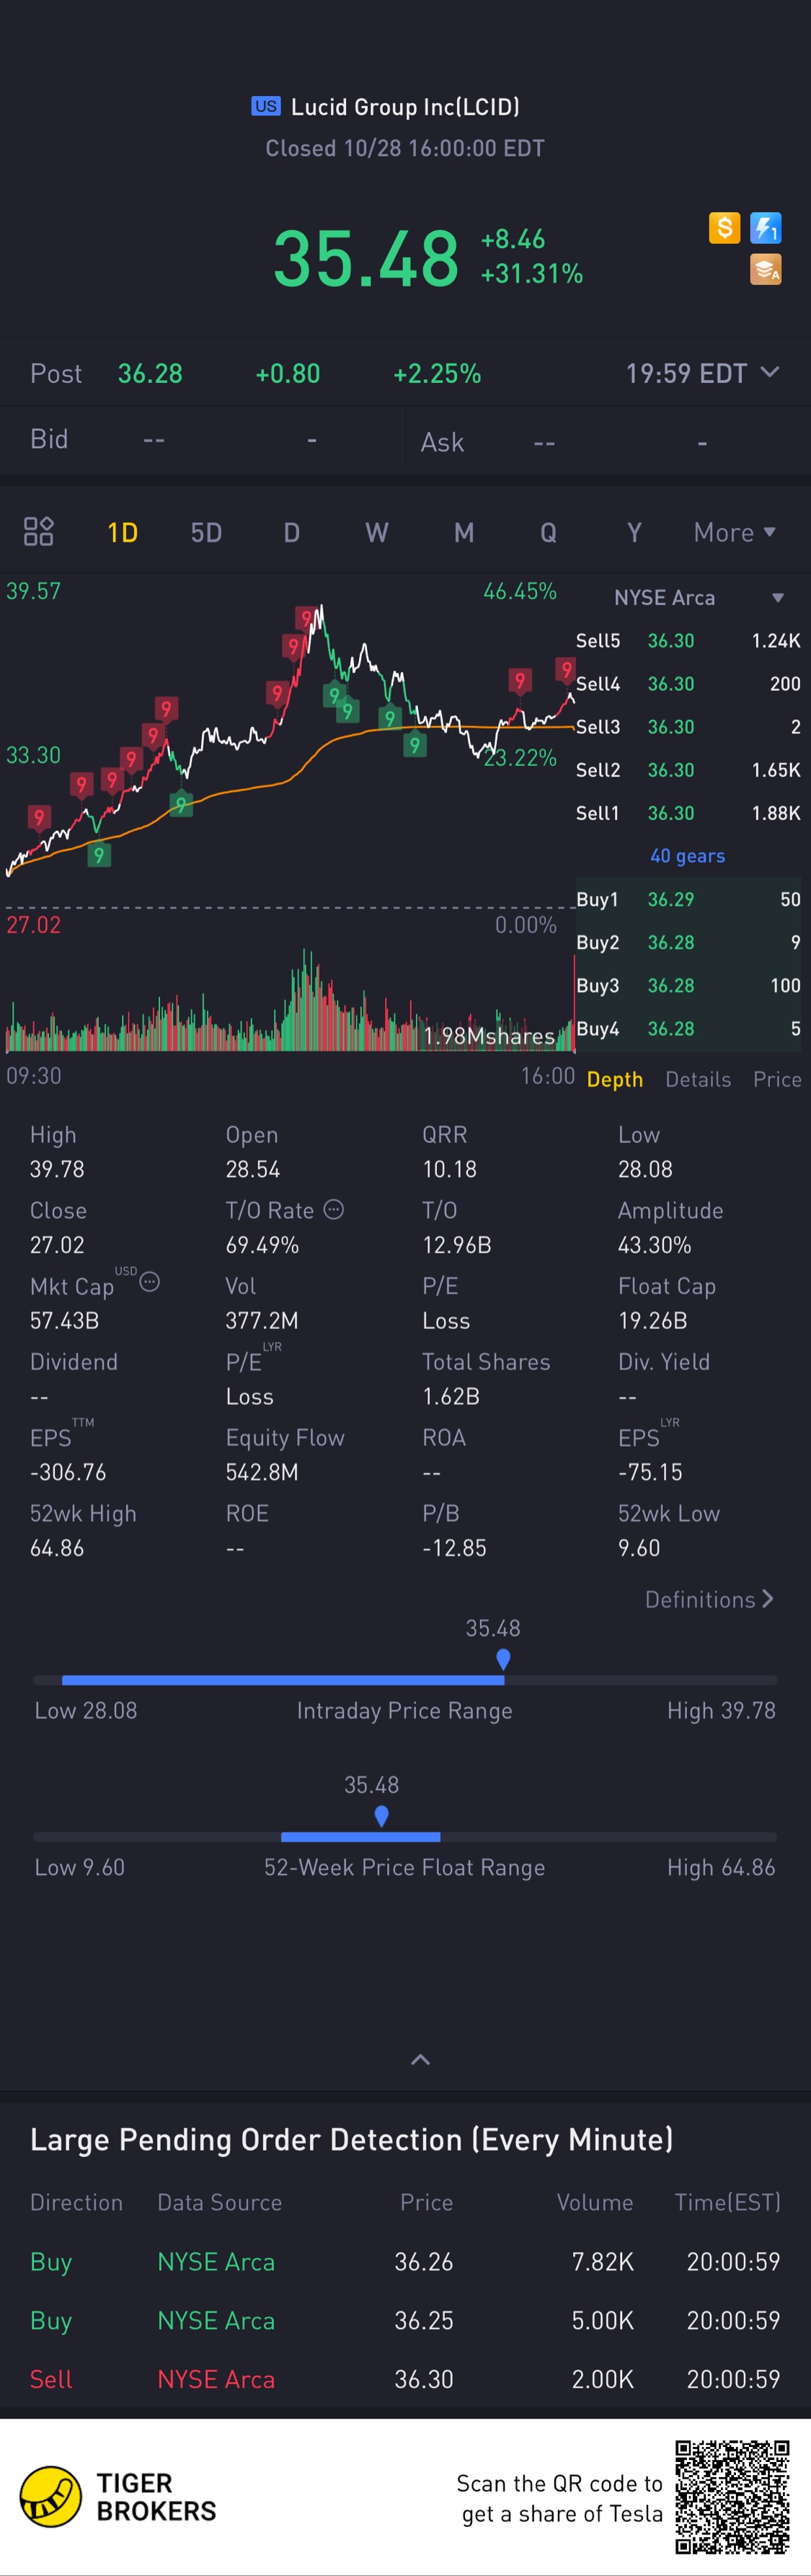Tap the Float Cap value 19.26B

[652, 1320]
